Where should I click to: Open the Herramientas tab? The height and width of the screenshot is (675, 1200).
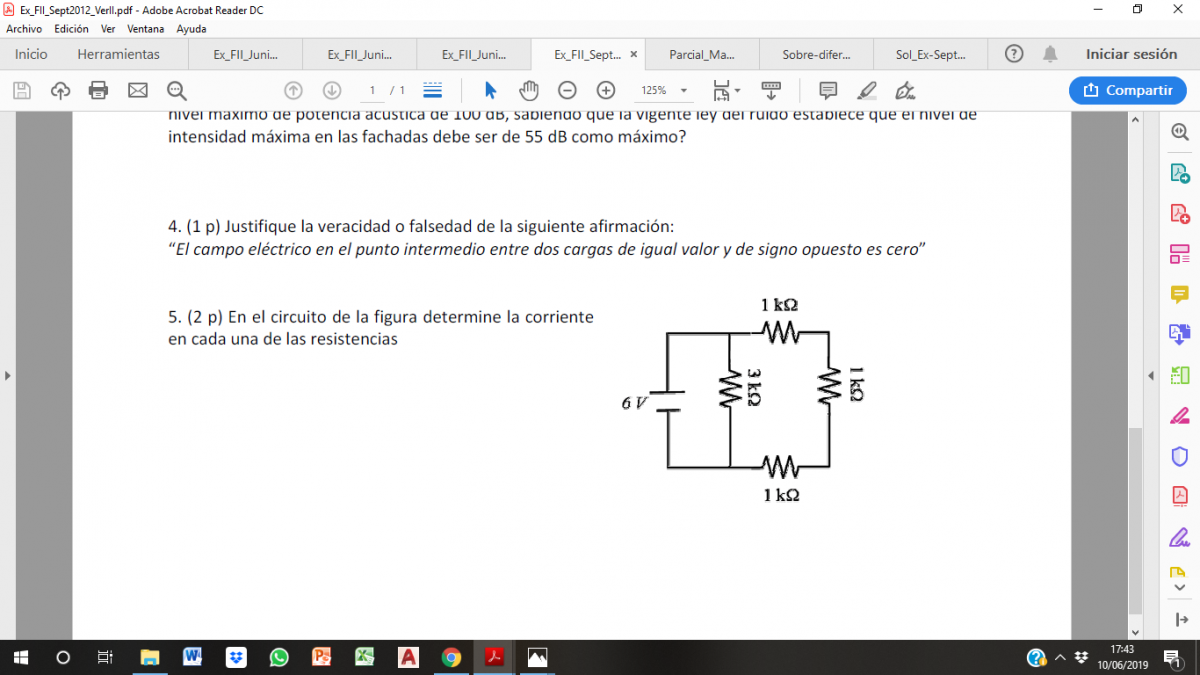pyautogui.click(x=118, y=54)
